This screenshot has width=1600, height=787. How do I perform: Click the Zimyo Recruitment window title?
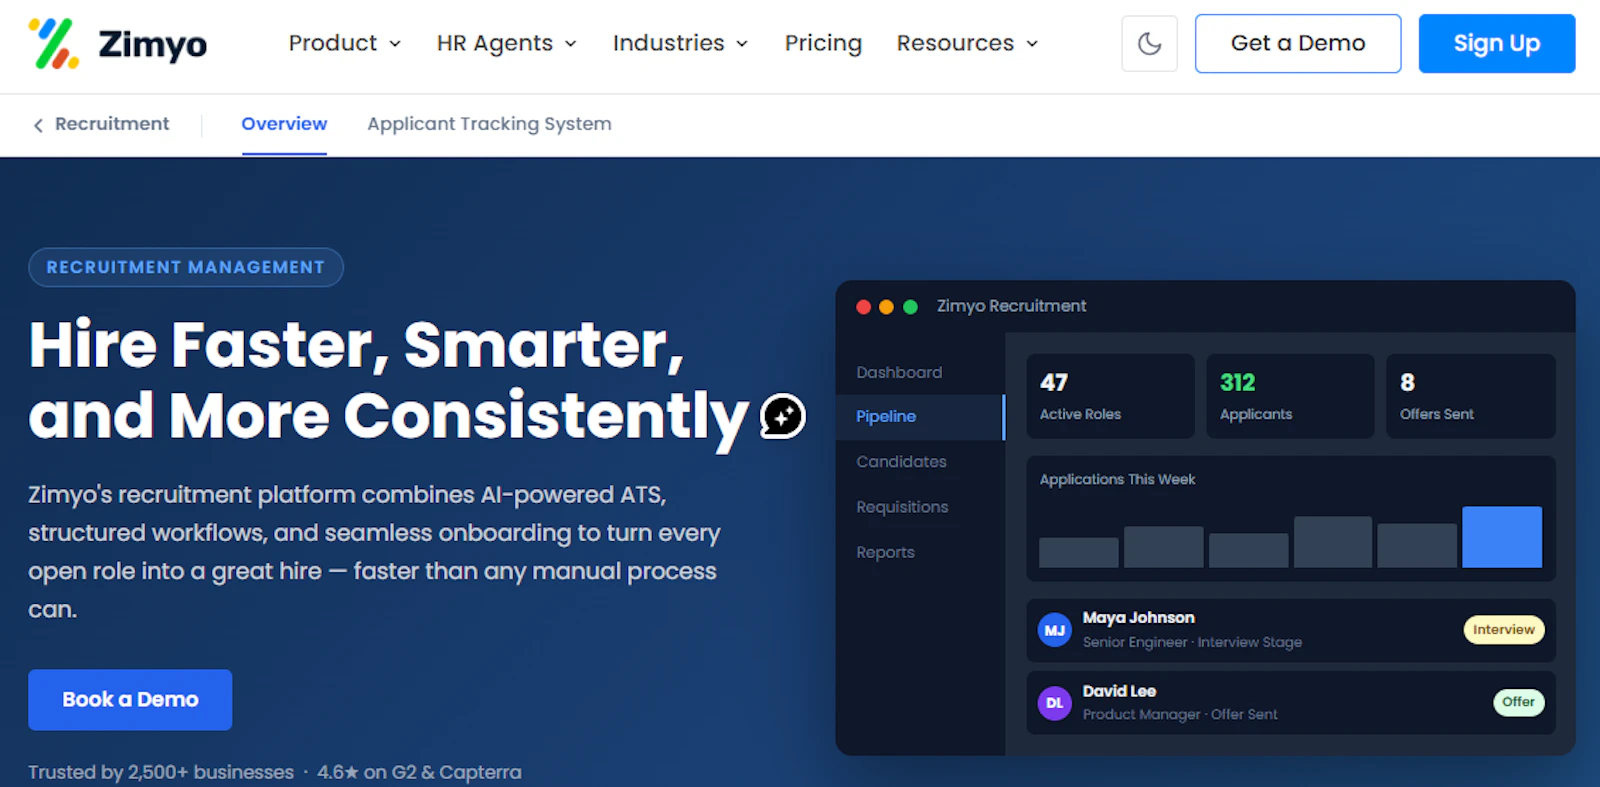click(1011, 306)
